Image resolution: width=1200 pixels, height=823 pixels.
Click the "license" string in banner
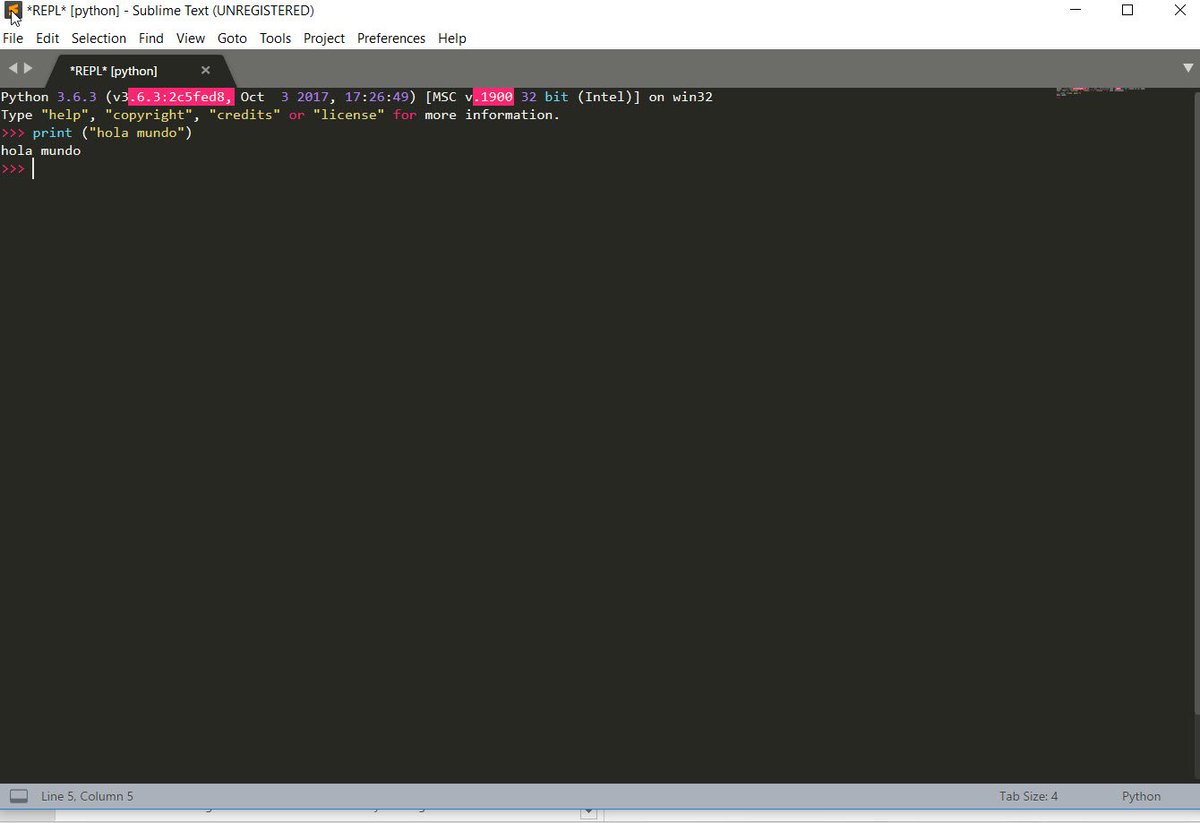coord(349,115)
